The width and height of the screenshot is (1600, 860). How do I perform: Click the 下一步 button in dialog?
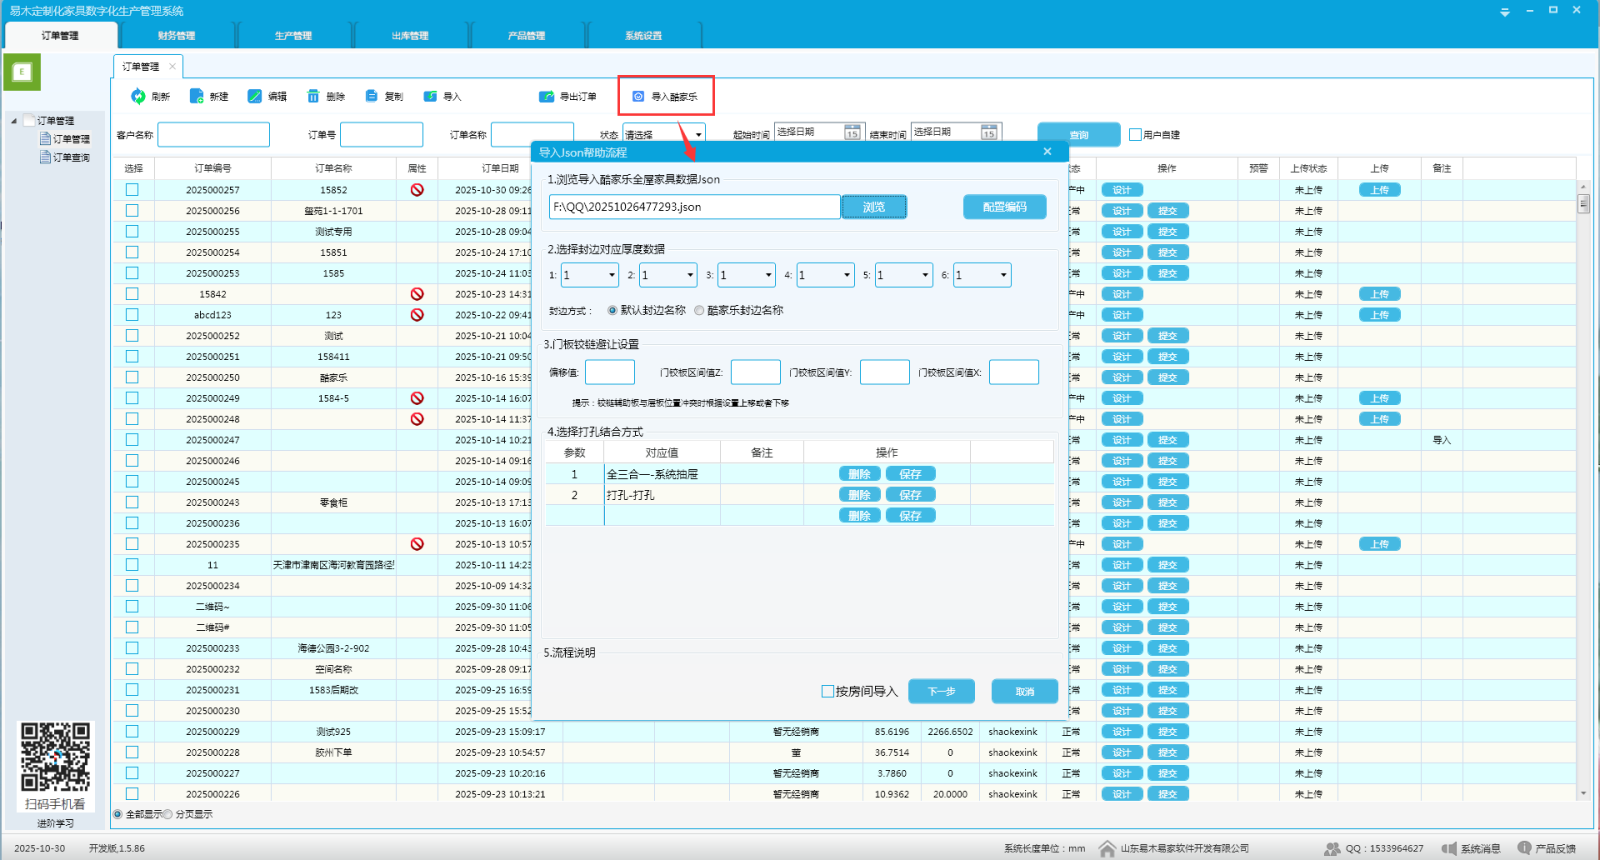(941, 691)
